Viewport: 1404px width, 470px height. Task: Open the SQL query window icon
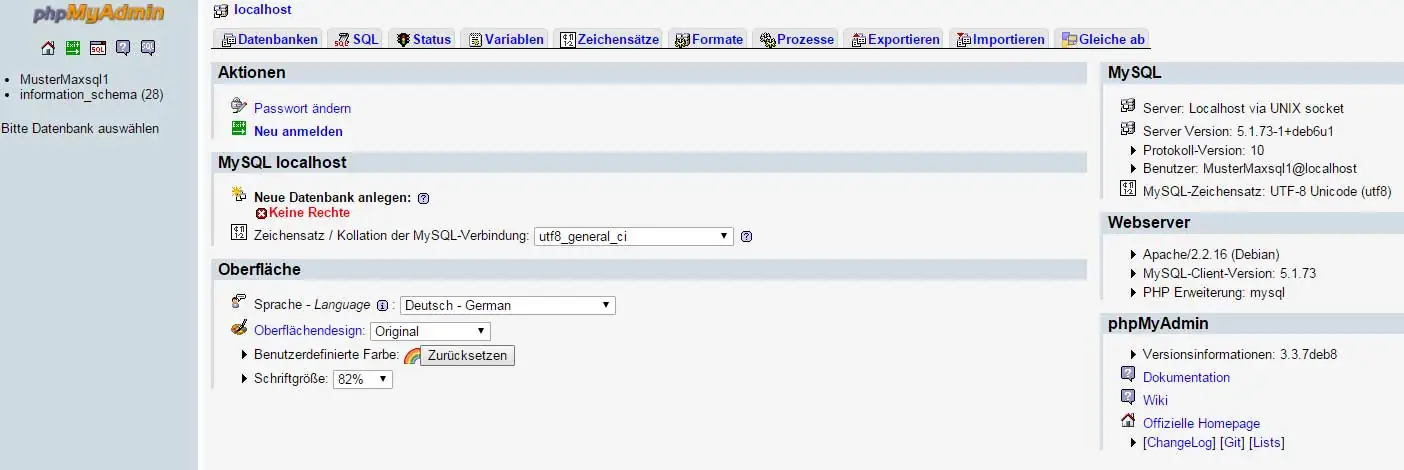98,48
